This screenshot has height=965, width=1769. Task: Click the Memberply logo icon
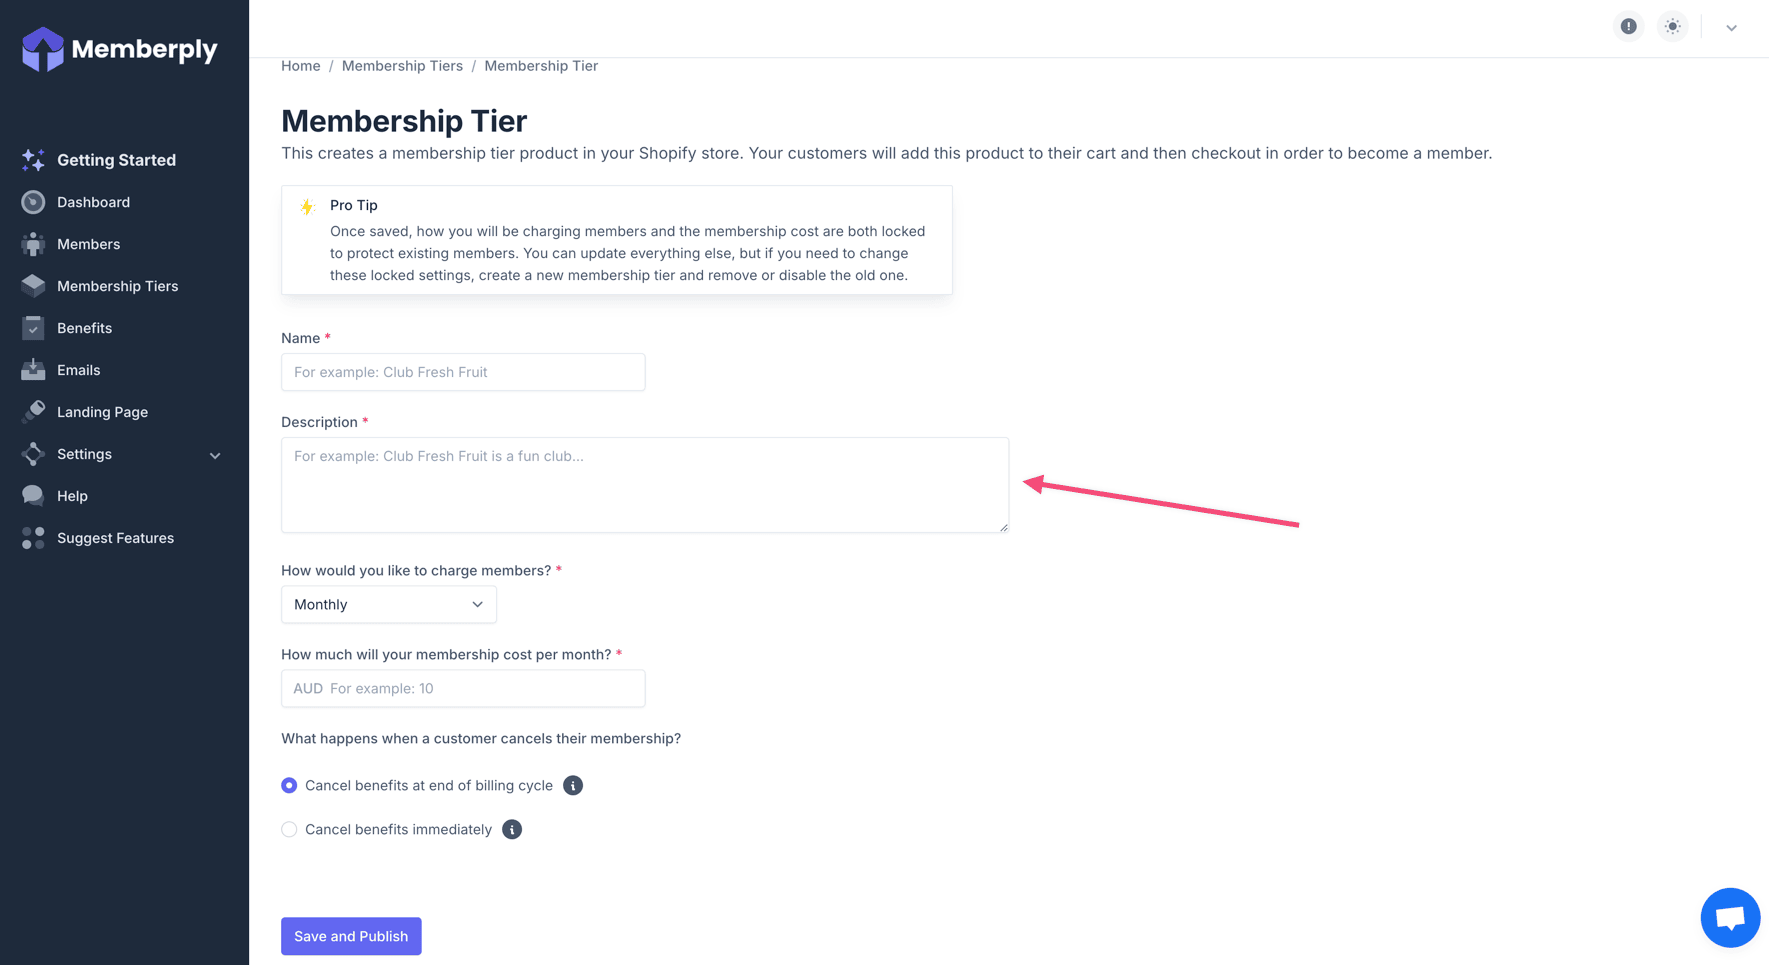tap(43, 49)
